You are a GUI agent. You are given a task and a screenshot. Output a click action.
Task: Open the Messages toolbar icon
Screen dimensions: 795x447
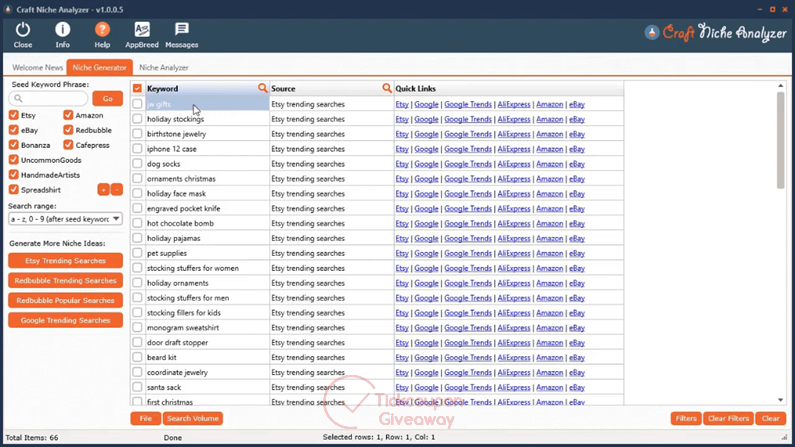tap(182, 29)
